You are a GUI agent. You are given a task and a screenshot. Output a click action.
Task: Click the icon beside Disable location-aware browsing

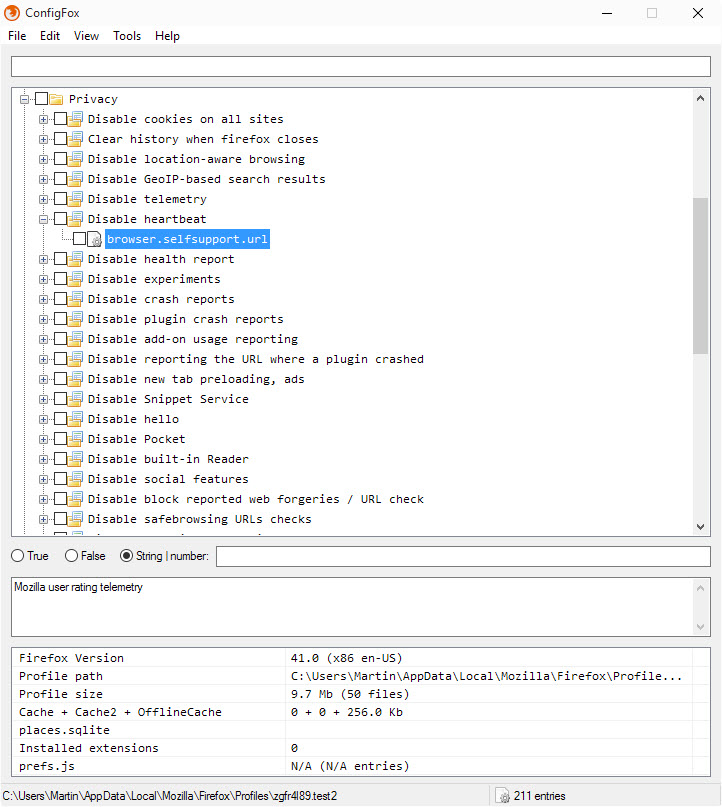[x=75, y=159]
